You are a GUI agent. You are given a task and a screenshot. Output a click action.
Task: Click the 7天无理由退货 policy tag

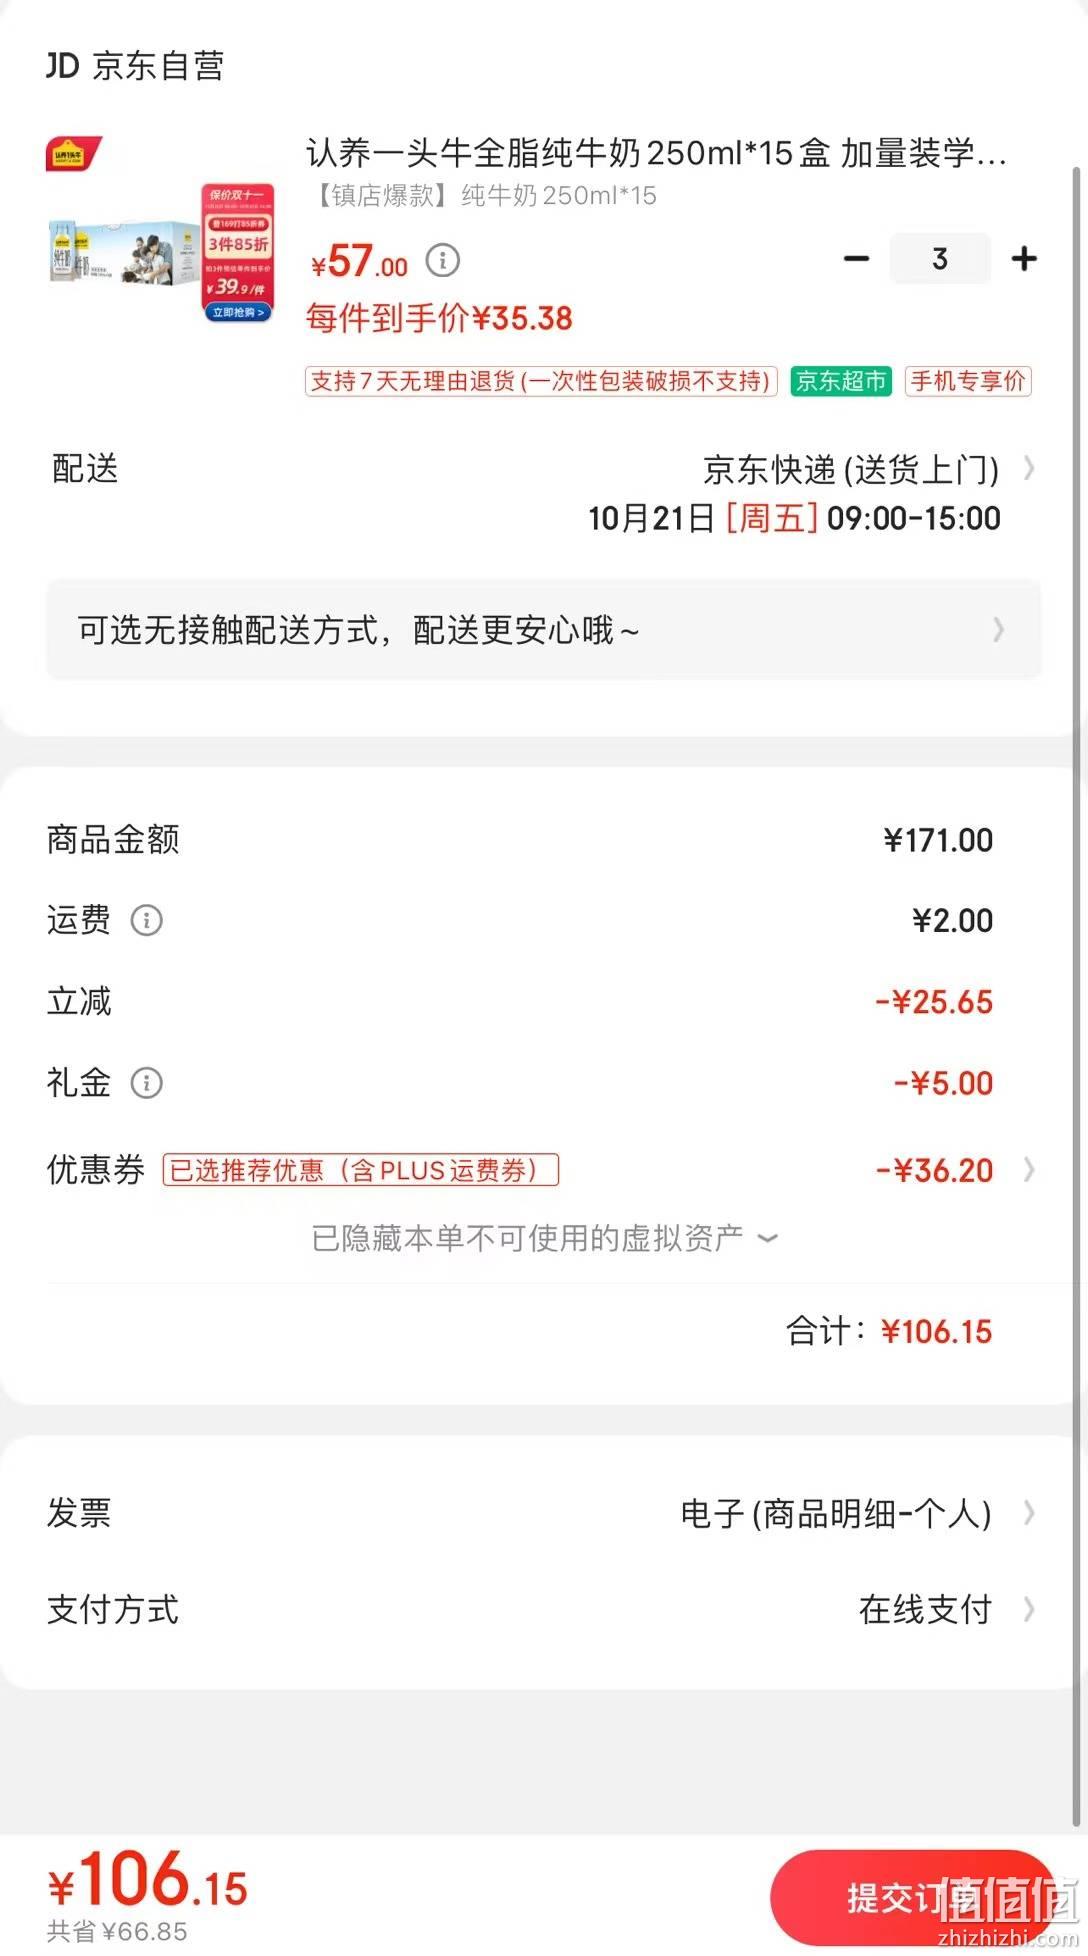[x=541, y=381]
